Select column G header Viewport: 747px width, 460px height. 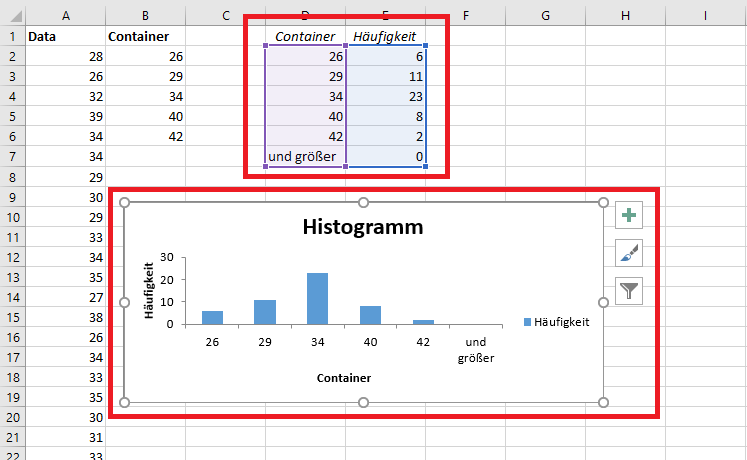point(545,16)
